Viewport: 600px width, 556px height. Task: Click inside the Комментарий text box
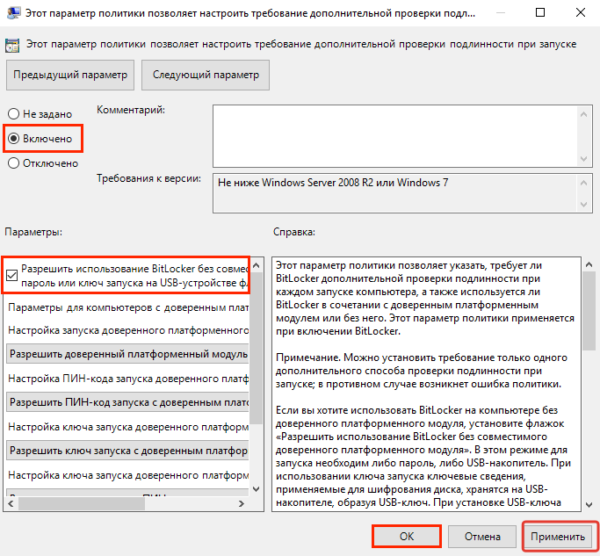[x=395, y=136]
